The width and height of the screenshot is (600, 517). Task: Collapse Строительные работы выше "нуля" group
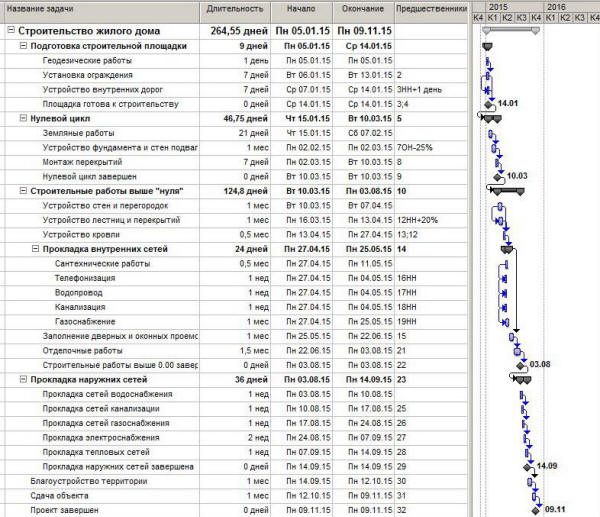(x=23, y=191)
